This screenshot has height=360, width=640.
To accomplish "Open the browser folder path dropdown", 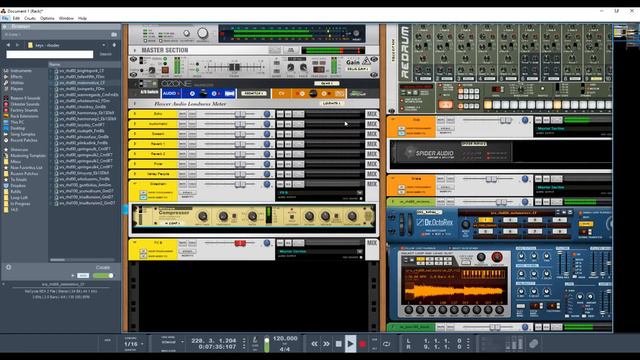I will pos(103,45).
